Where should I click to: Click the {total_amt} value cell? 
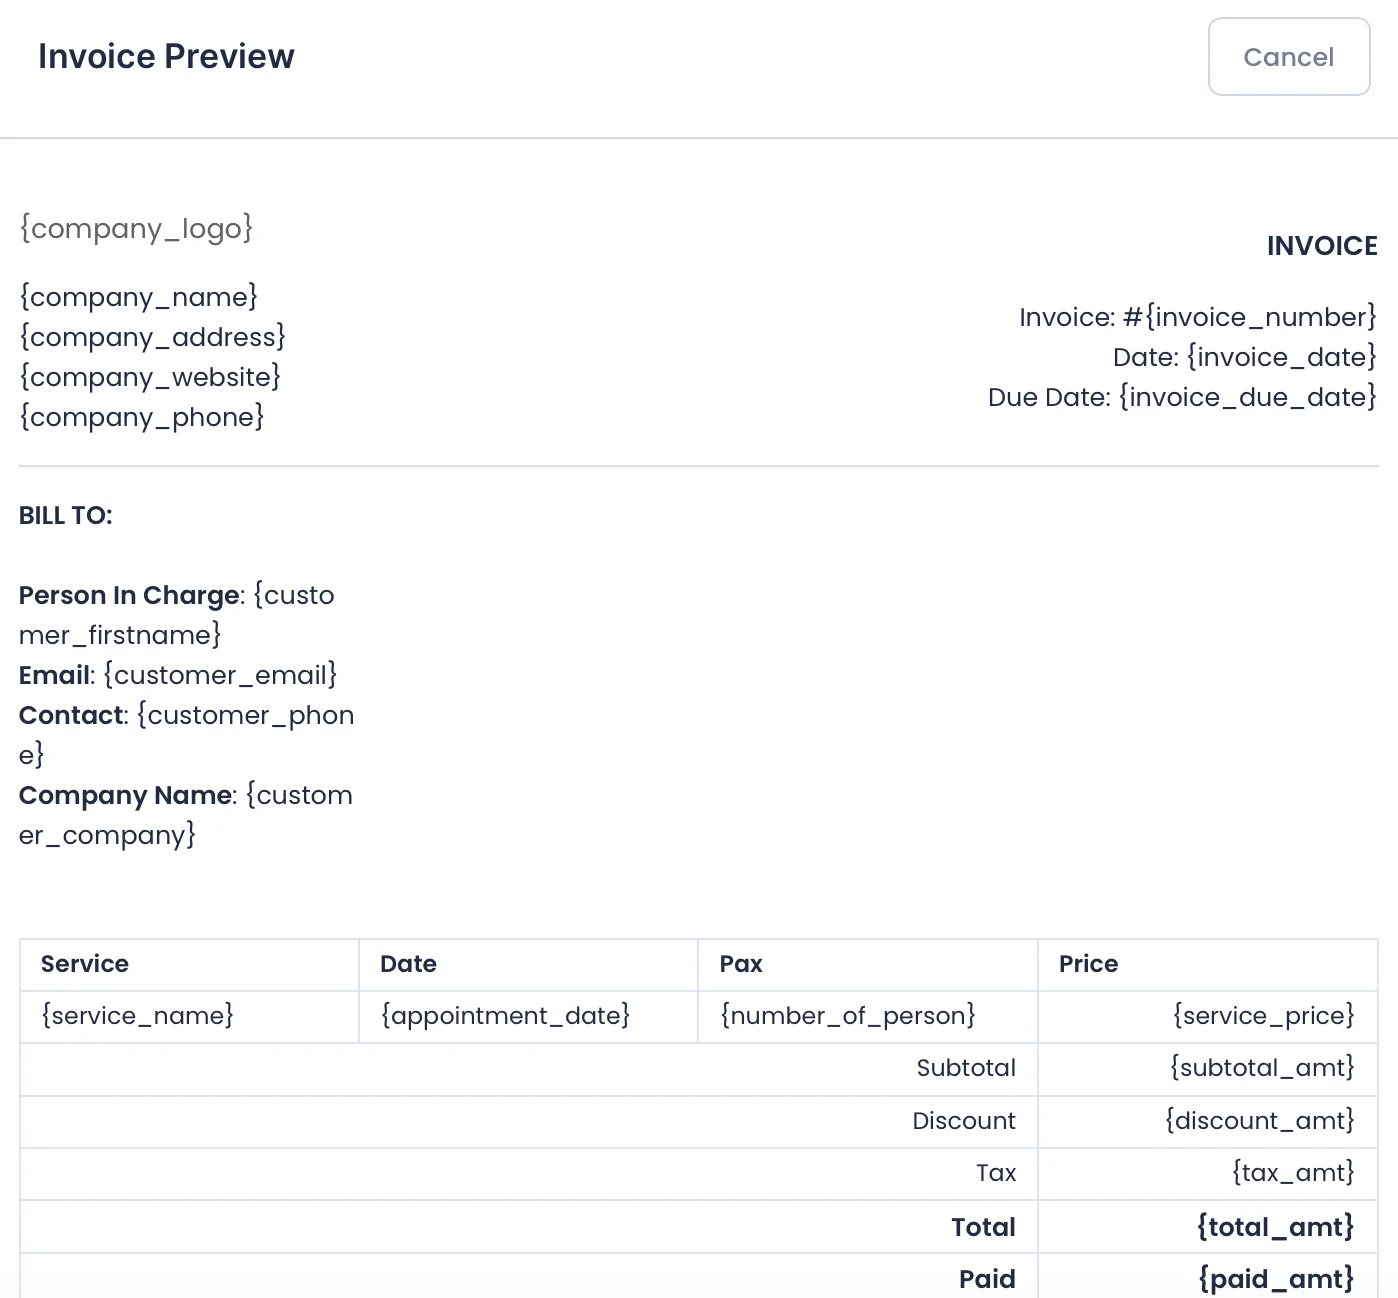[1275, 1227]
